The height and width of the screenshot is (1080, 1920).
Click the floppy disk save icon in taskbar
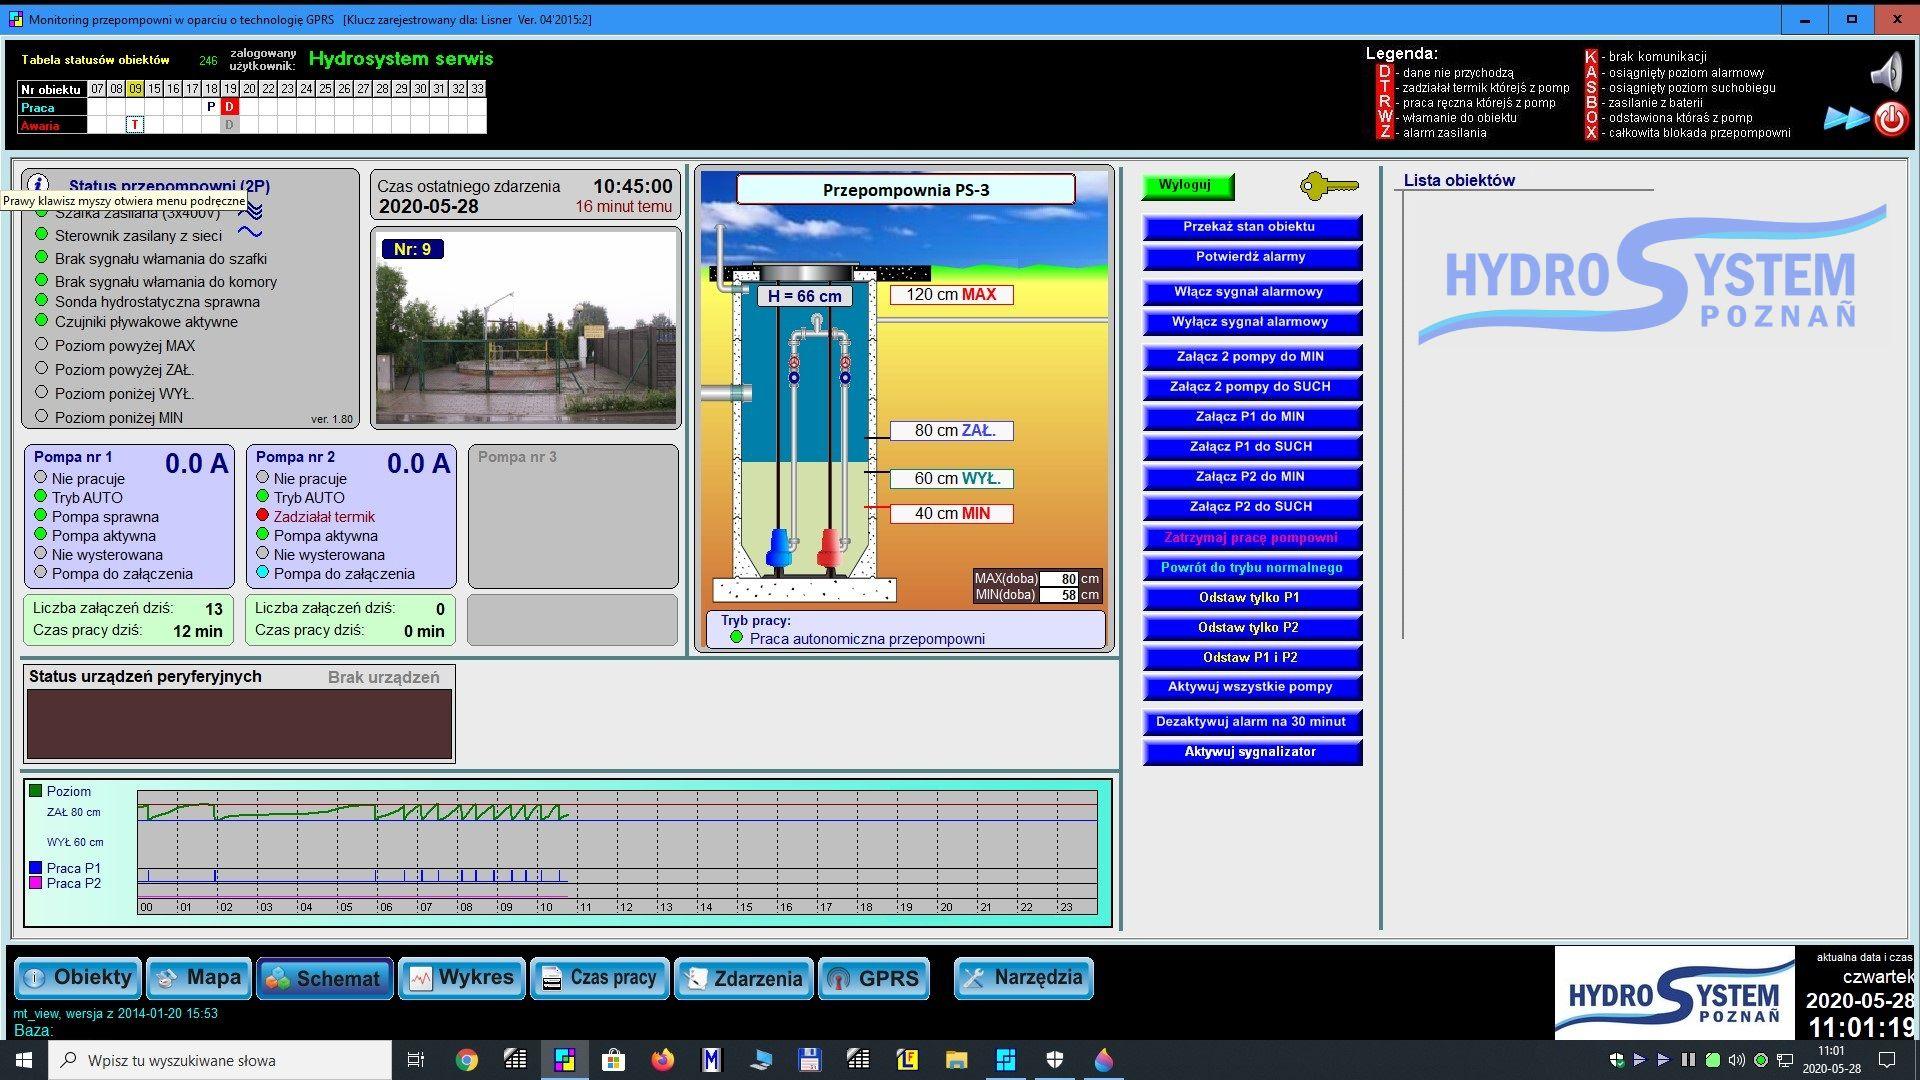click(809, 1060)
